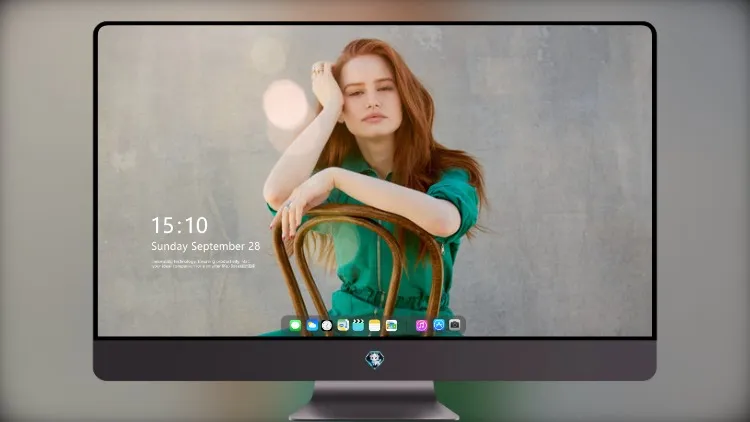Viewport: 750px width, 422px height.
Task: Open the Photos widget app in the dock
Action: pos(391,325)
